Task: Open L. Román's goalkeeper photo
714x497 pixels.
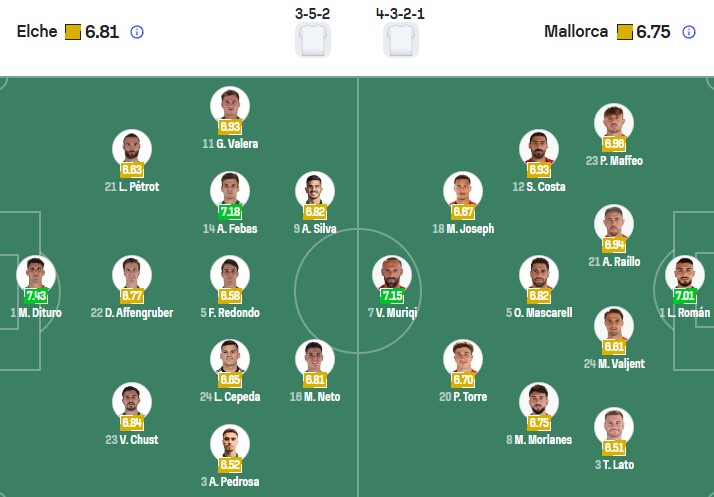Action: coord(685,274)
